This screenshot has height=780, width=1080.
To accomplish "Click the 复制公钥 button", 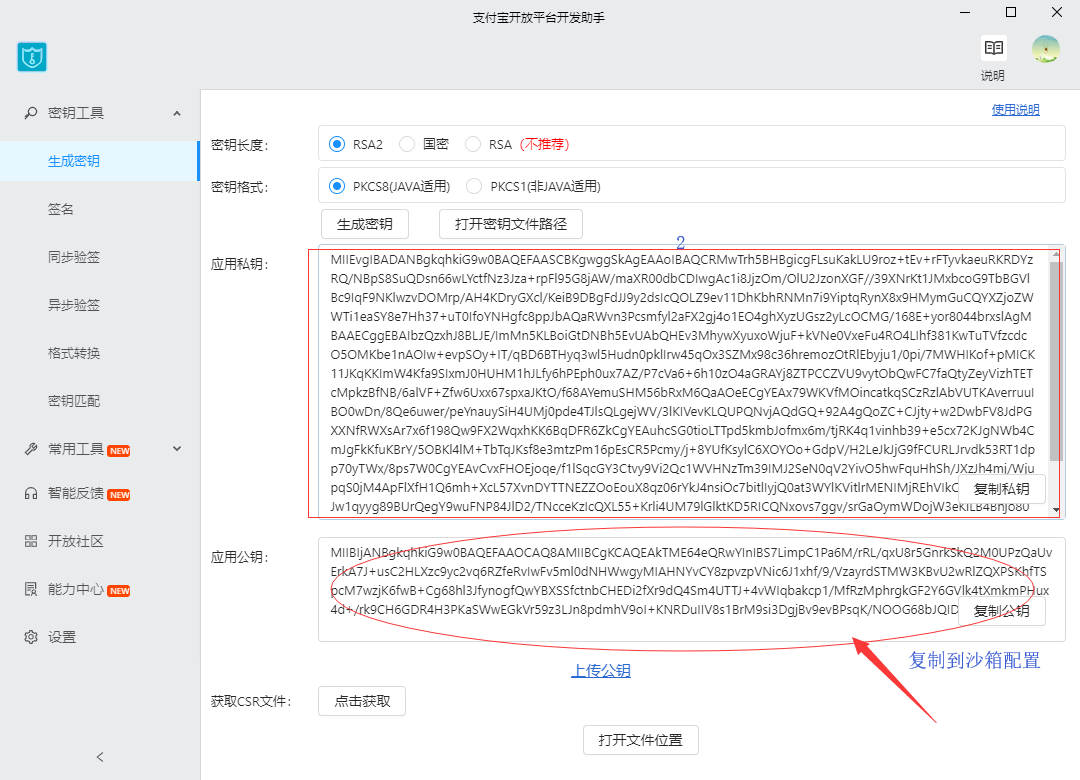I will (x=1001, y=611).
